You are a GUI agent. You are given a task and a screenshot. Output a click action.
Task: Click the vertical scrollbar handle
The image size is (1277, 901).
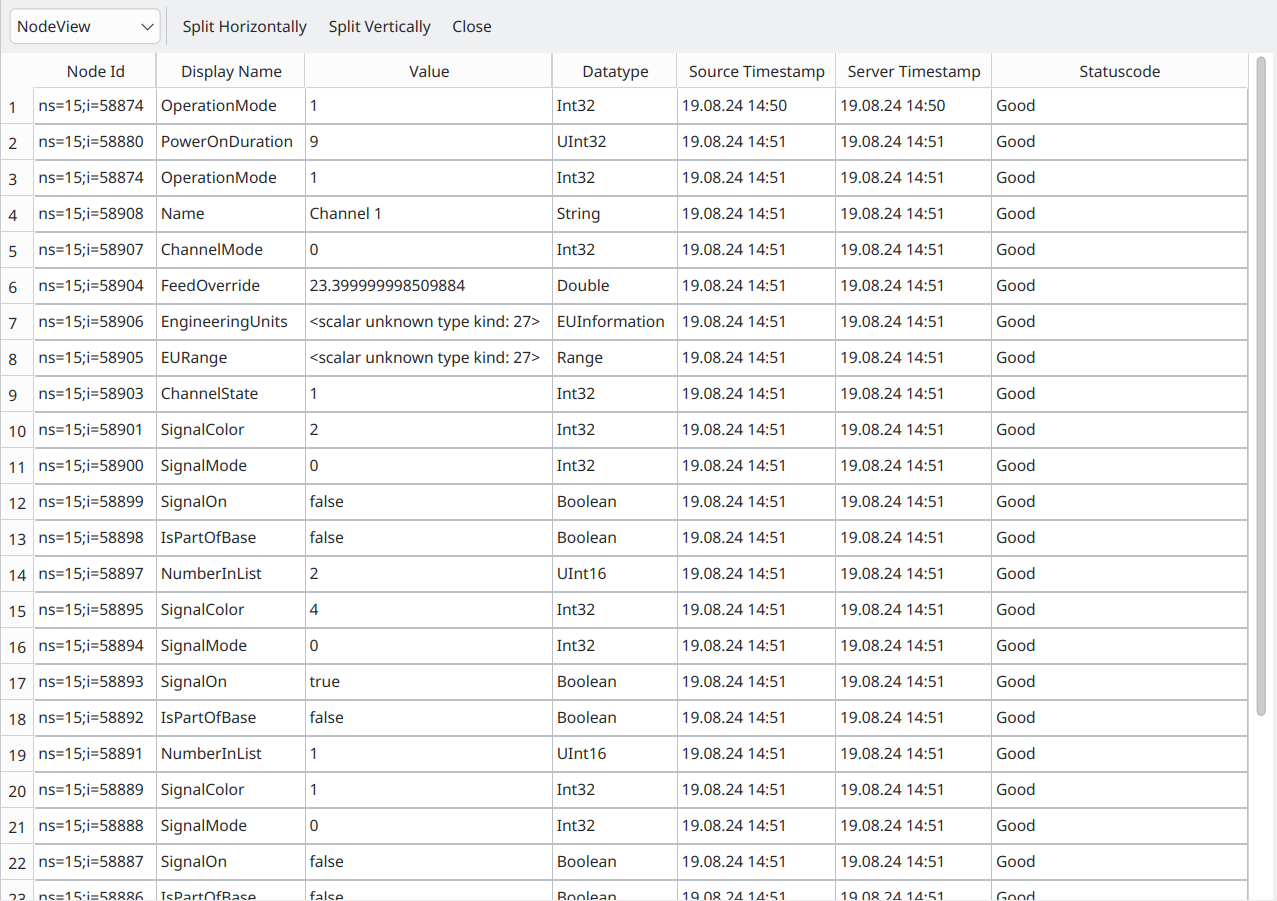pyautogui.click(x=1261, y=385)
